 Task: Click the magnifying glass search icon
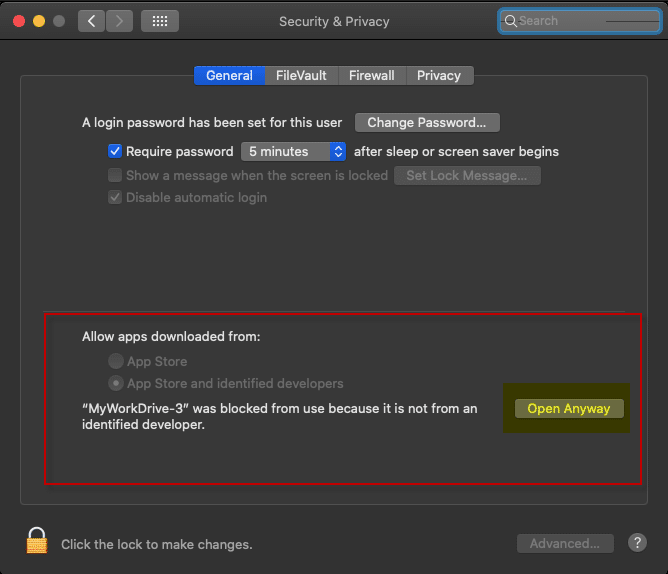(511, 21)
